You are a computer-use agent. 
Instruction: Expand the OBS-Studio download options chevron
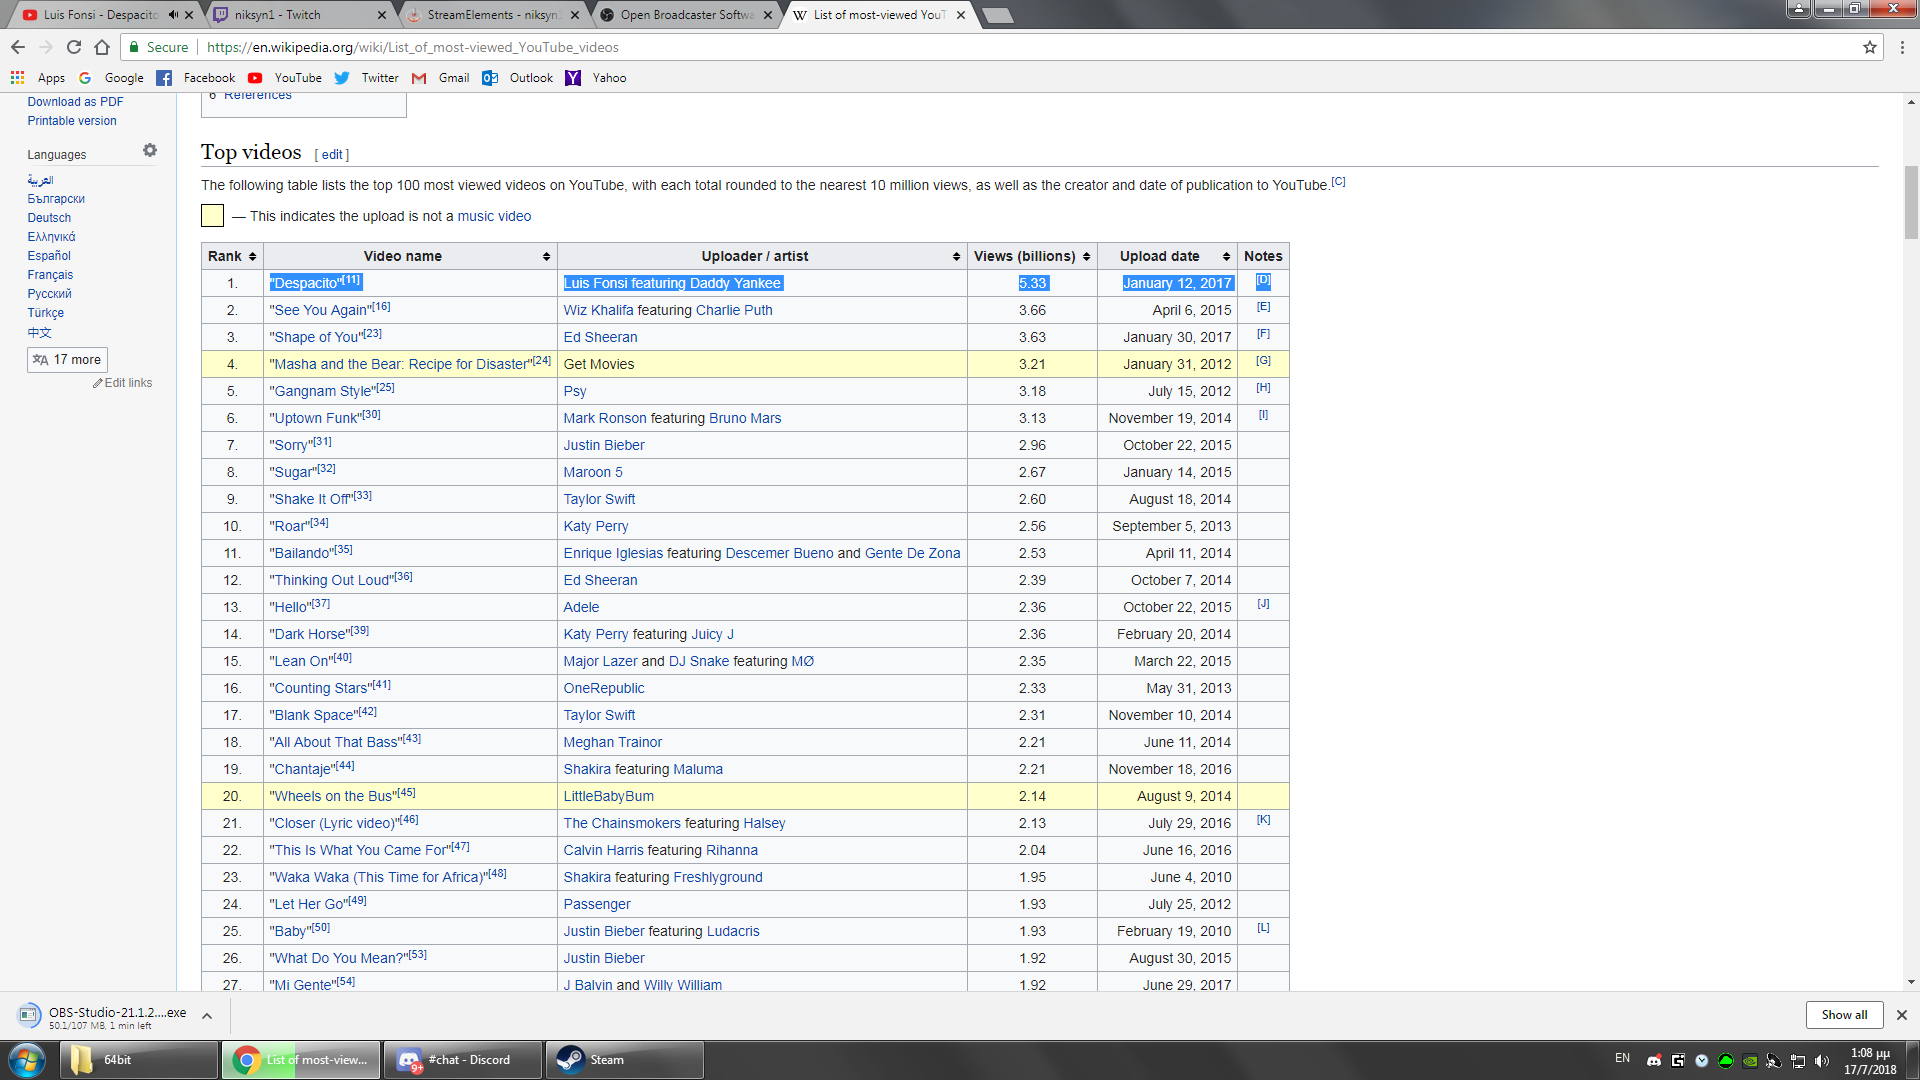(x=207, y=1016)
